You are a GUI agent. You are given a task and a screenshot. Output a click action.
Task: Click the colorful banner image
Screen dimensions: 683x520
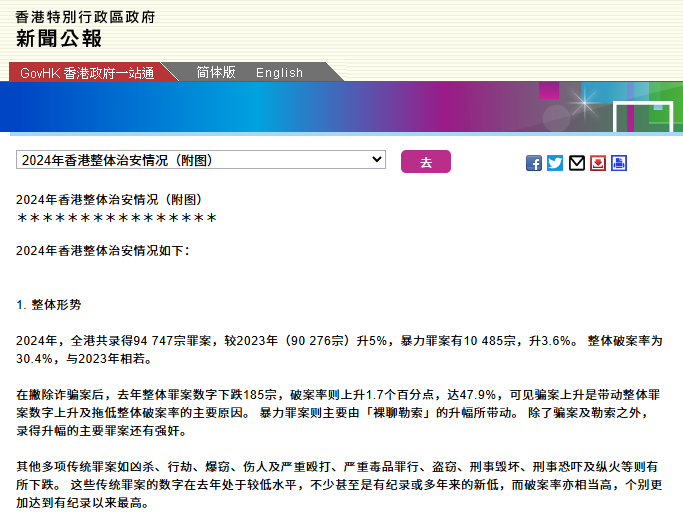(x=342, y=107)
